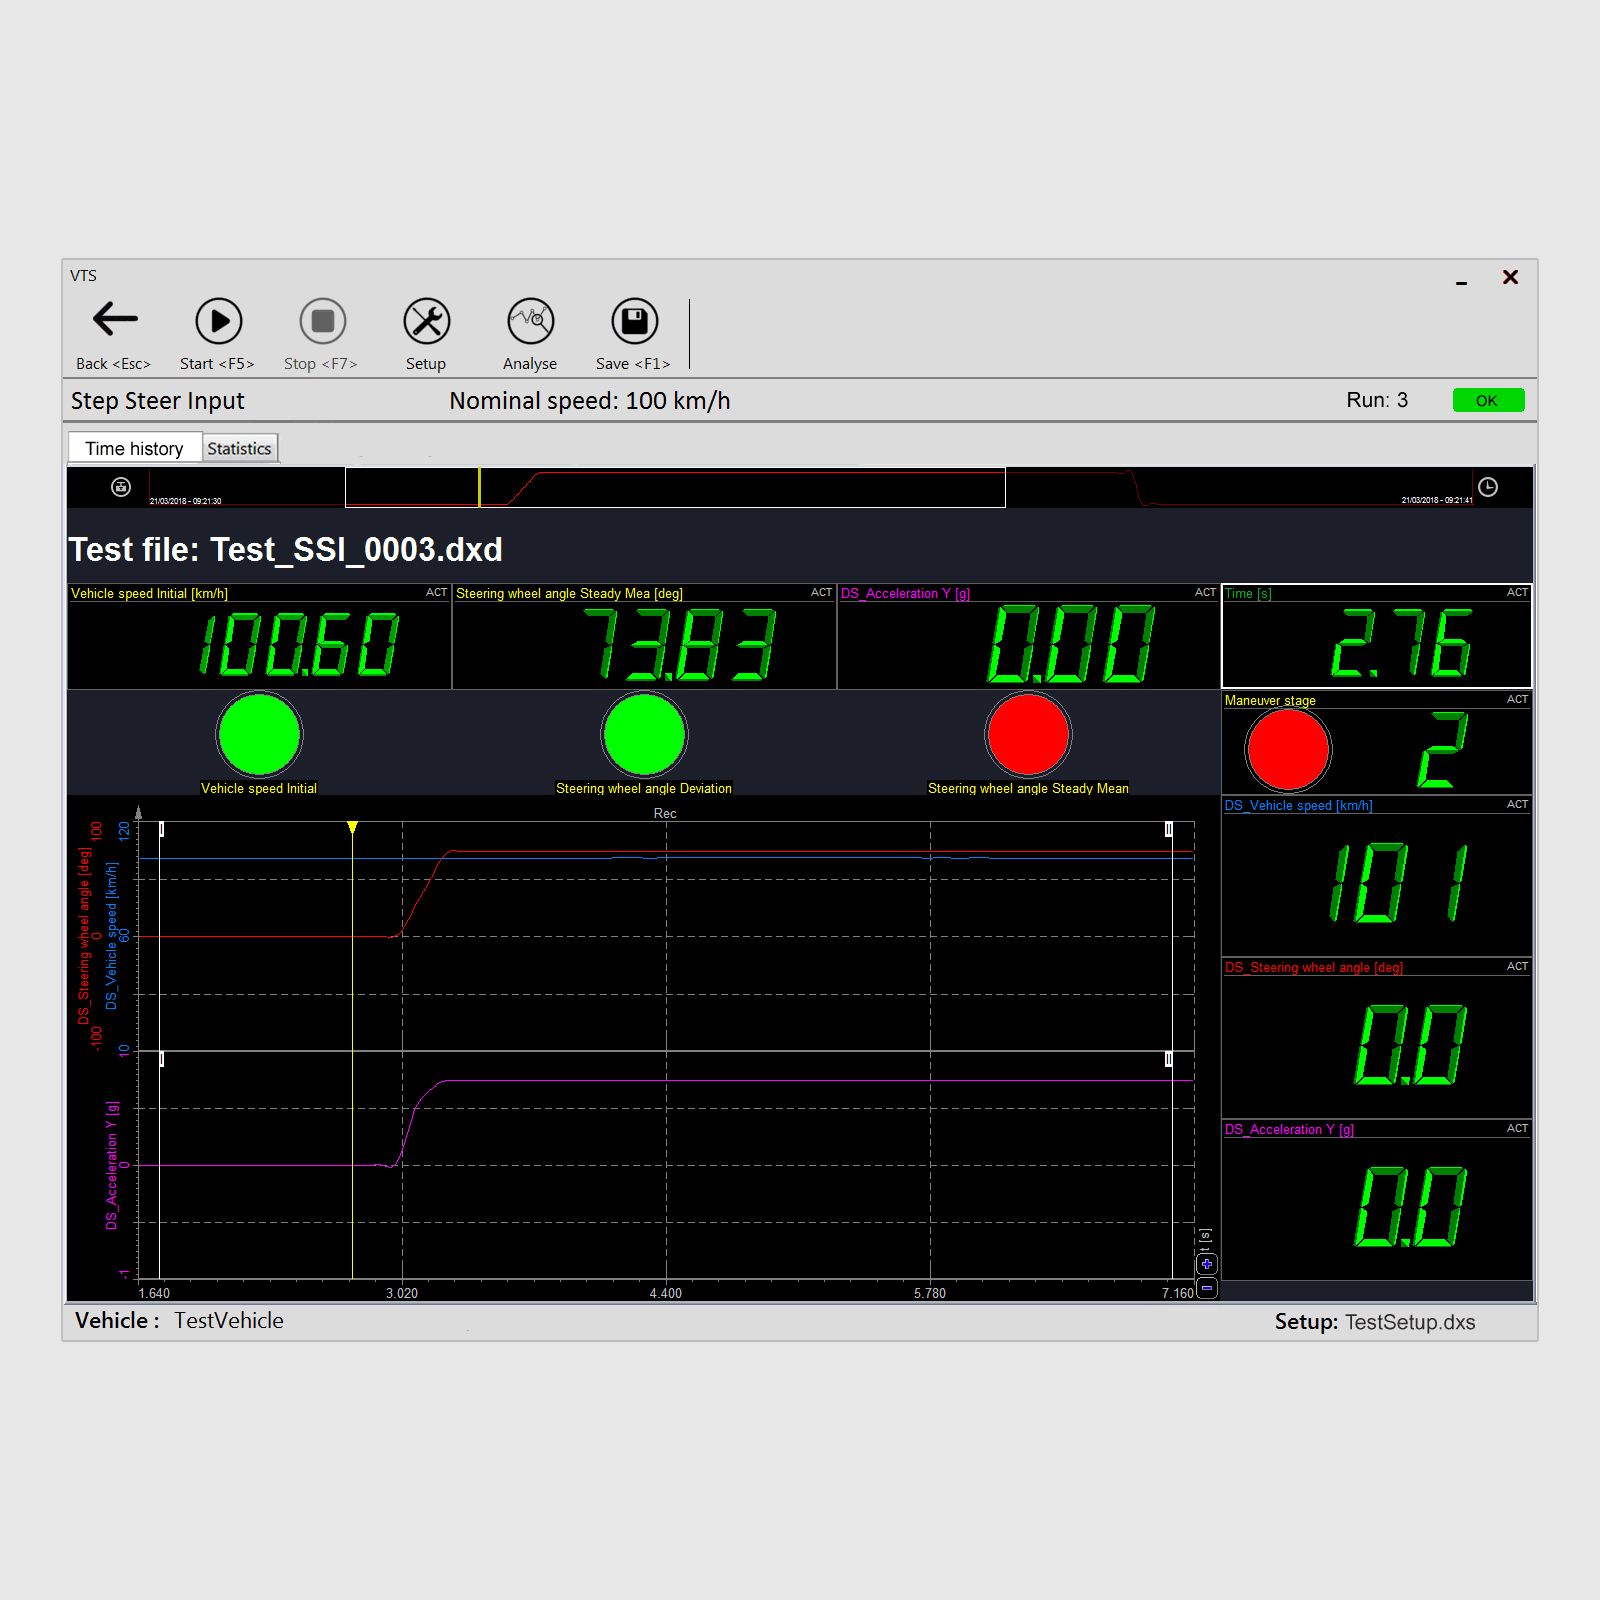Select the Vehicle speed Initial green indicator
This screenshot has width=1600, height=1600.
pos(259,735)
